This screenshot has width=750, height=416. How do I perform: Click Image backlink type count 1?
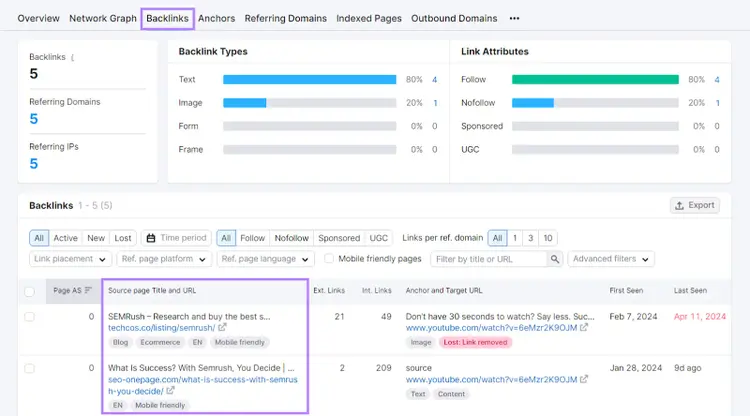435,103
